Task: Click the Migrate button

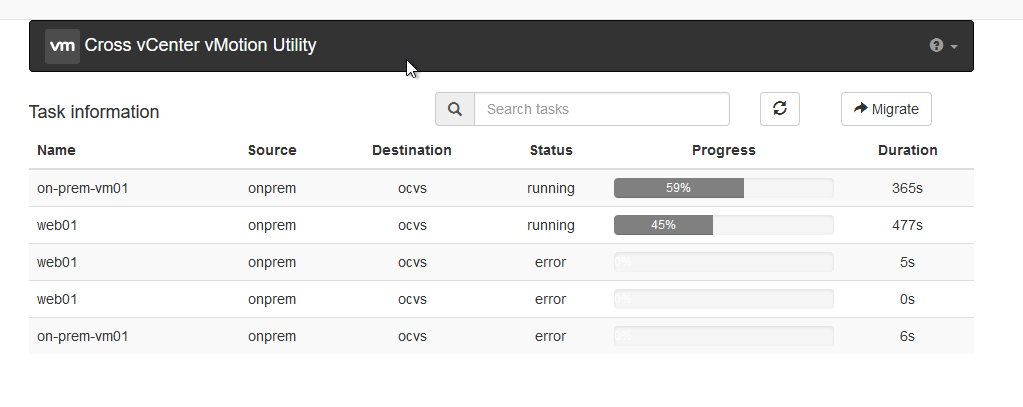Action: (x=886, y=109)
